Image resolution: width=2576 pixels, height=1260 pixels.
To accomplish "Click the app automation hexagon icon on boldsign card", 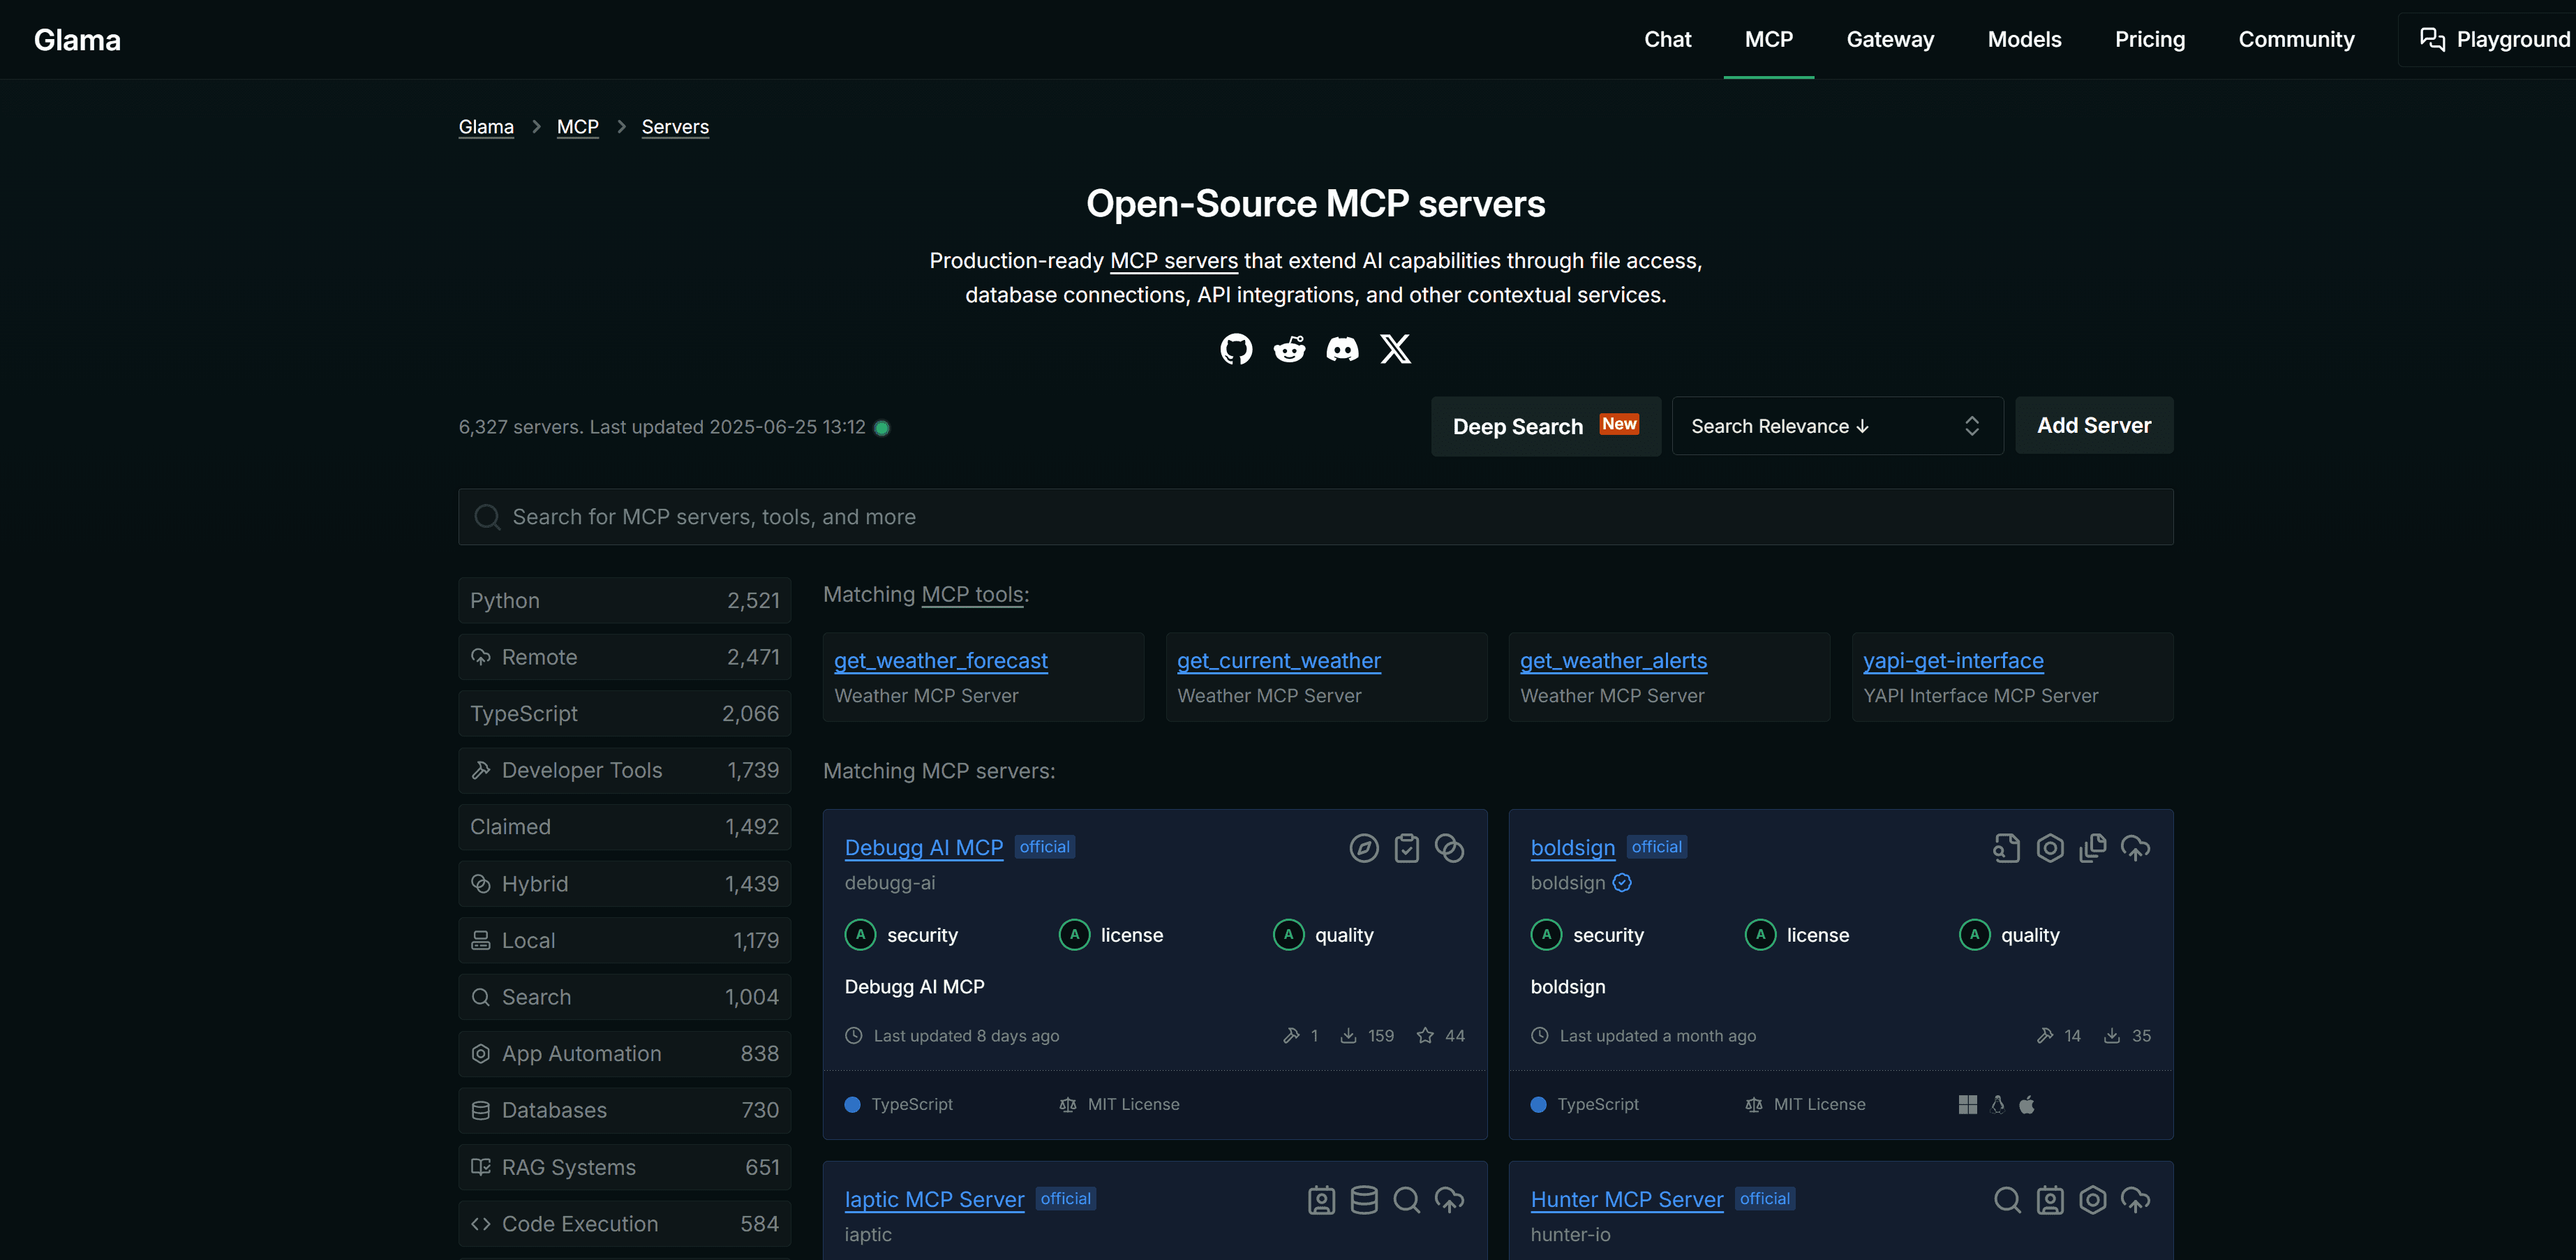I will click(x=2050, y=848).
